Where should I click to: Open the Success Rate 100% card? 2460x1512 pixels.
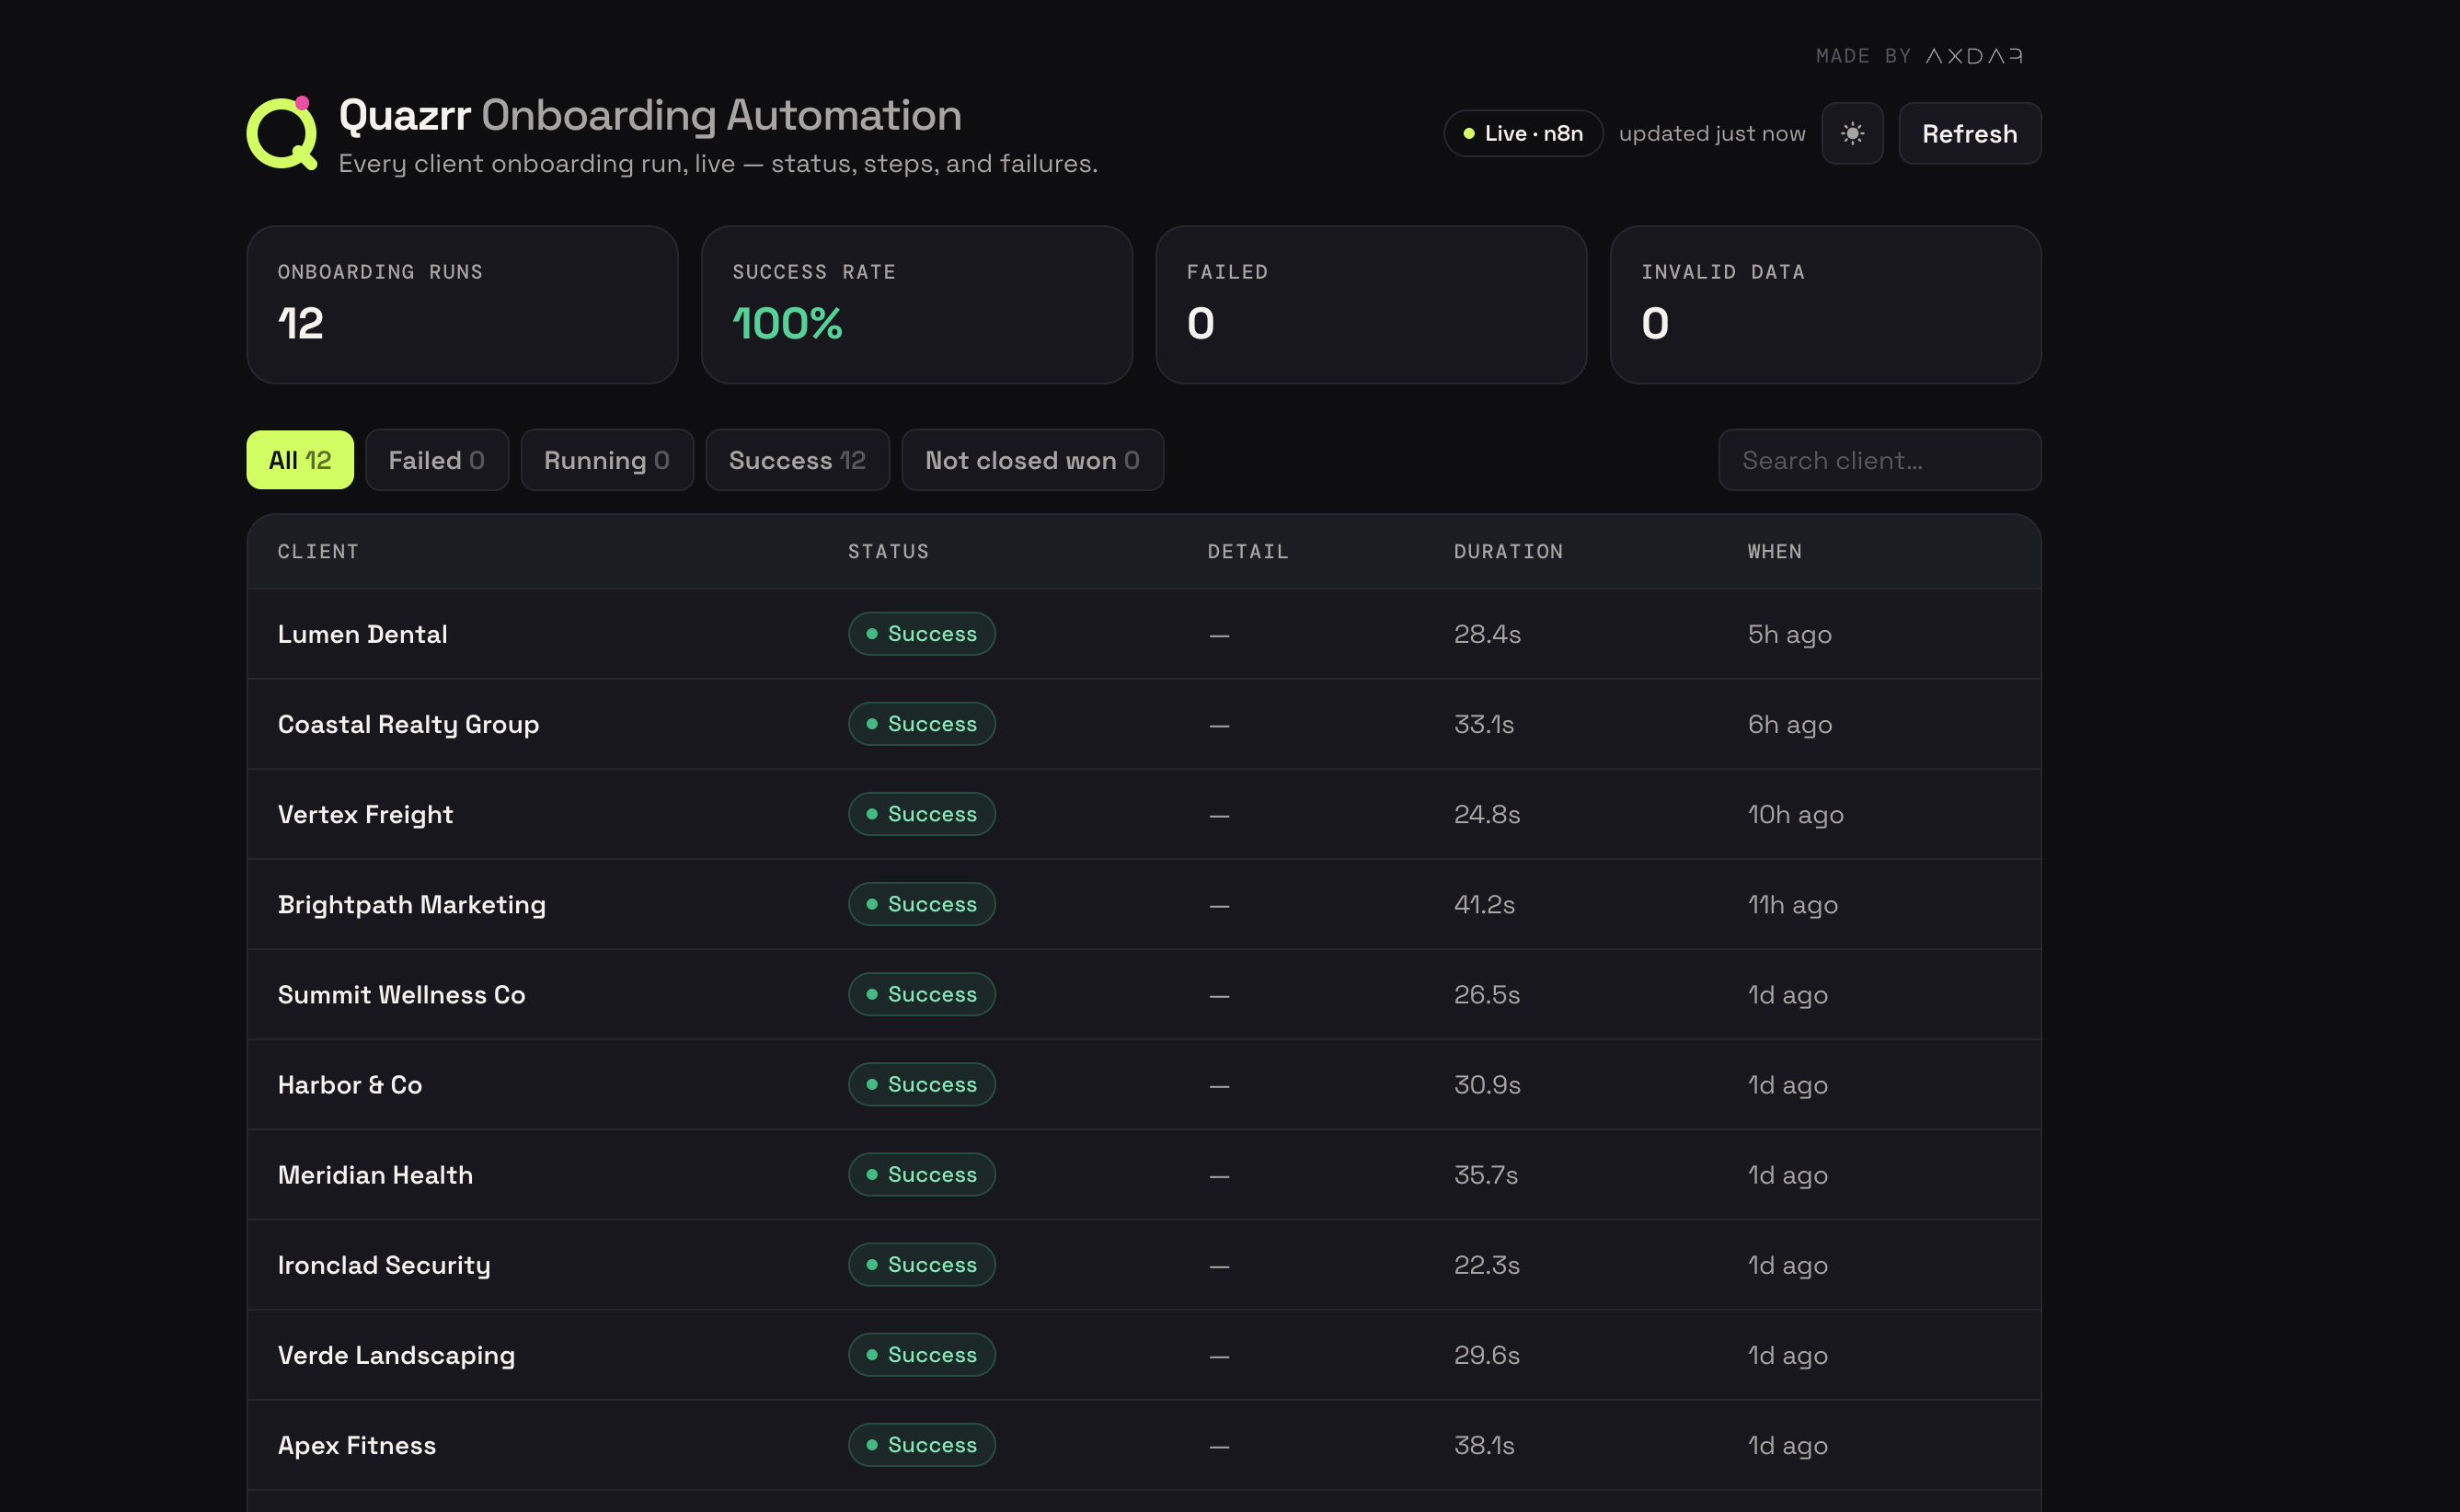click(916, 305)
